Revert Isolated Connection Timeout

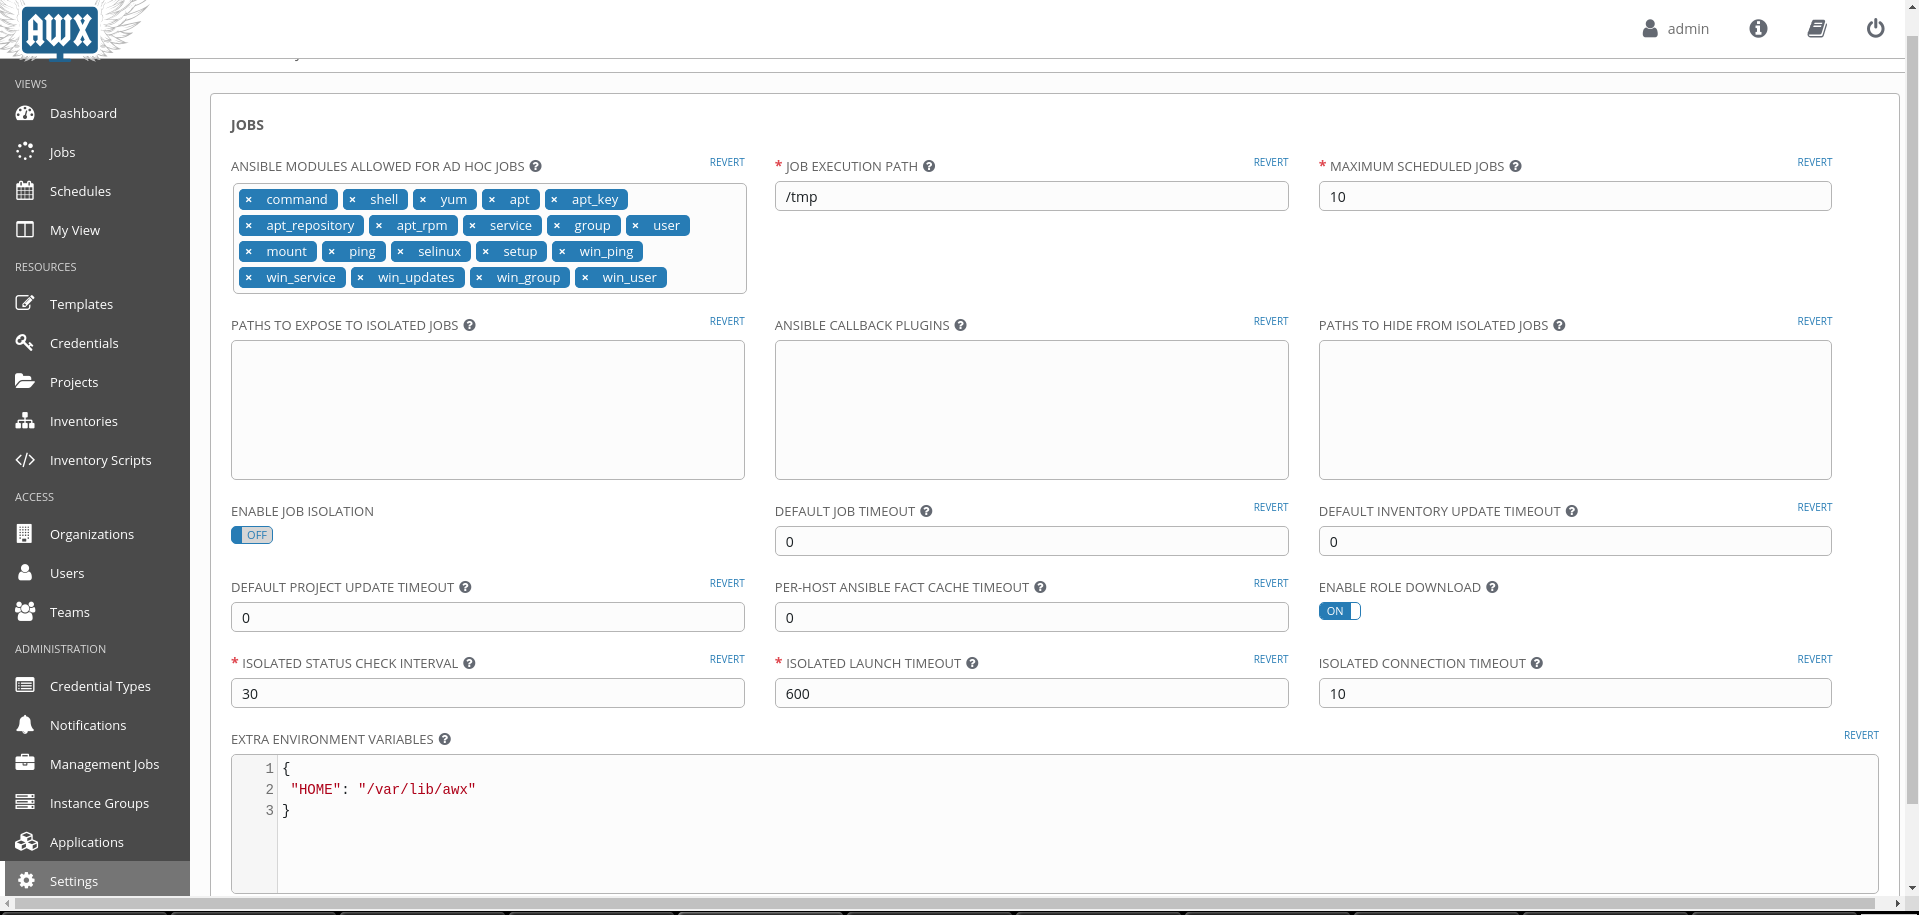(1814, 659)
